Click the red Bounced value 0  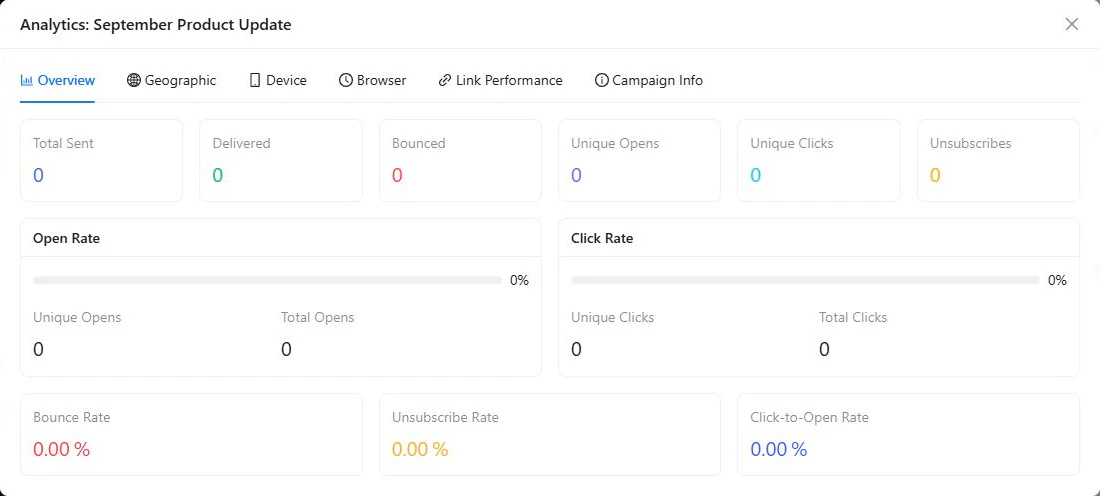point(397,175)
